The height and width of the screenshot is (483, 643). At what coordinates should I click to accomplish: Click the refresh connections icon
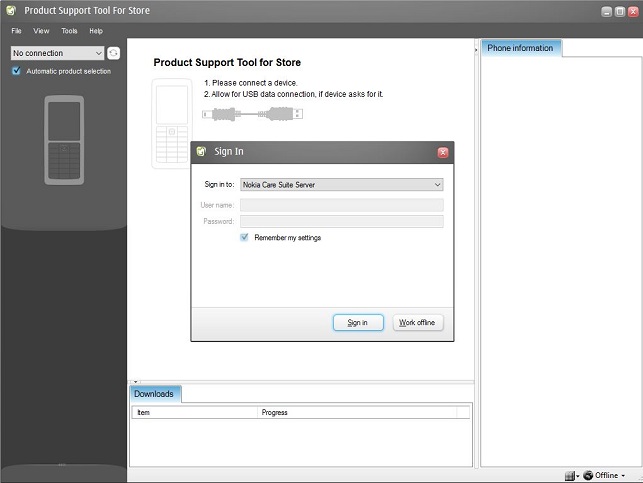pyautogui.click(x=114, y=53)
